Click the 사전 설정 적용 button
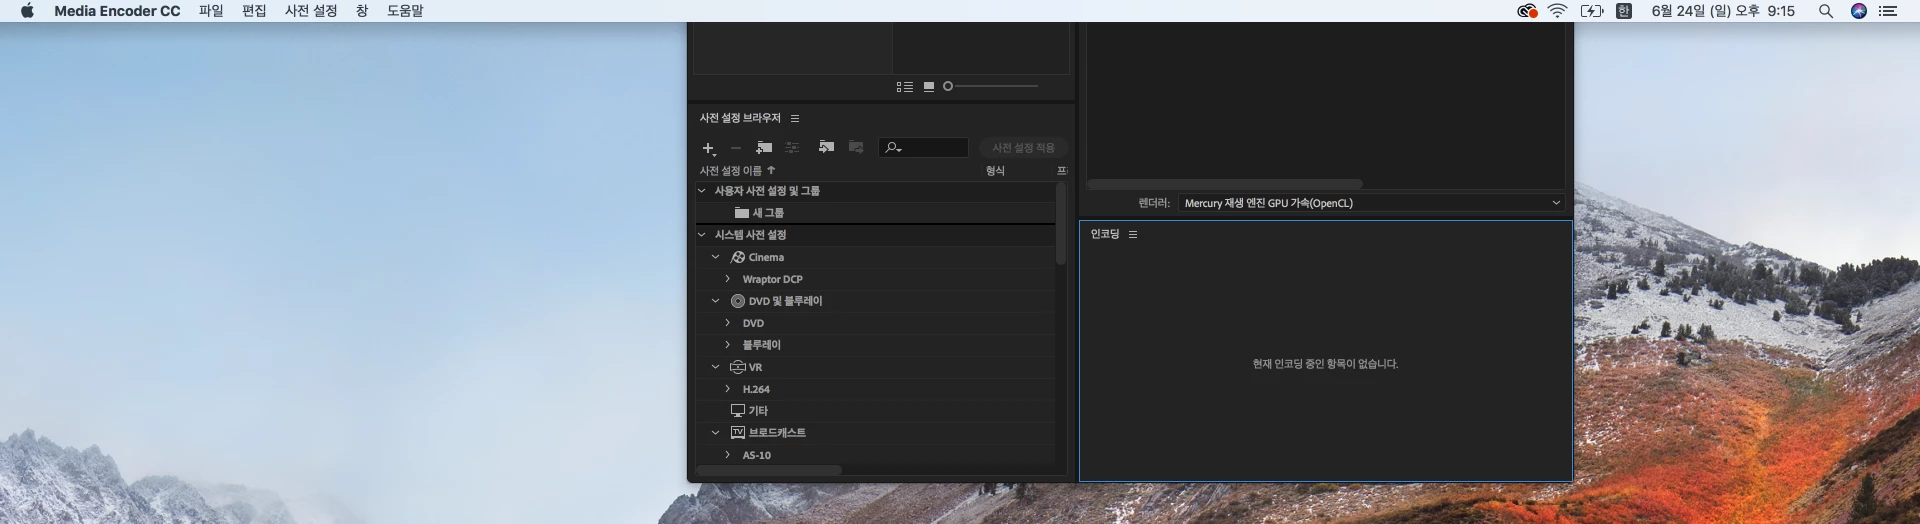1920x524 pixels. tap(1023, 148)
